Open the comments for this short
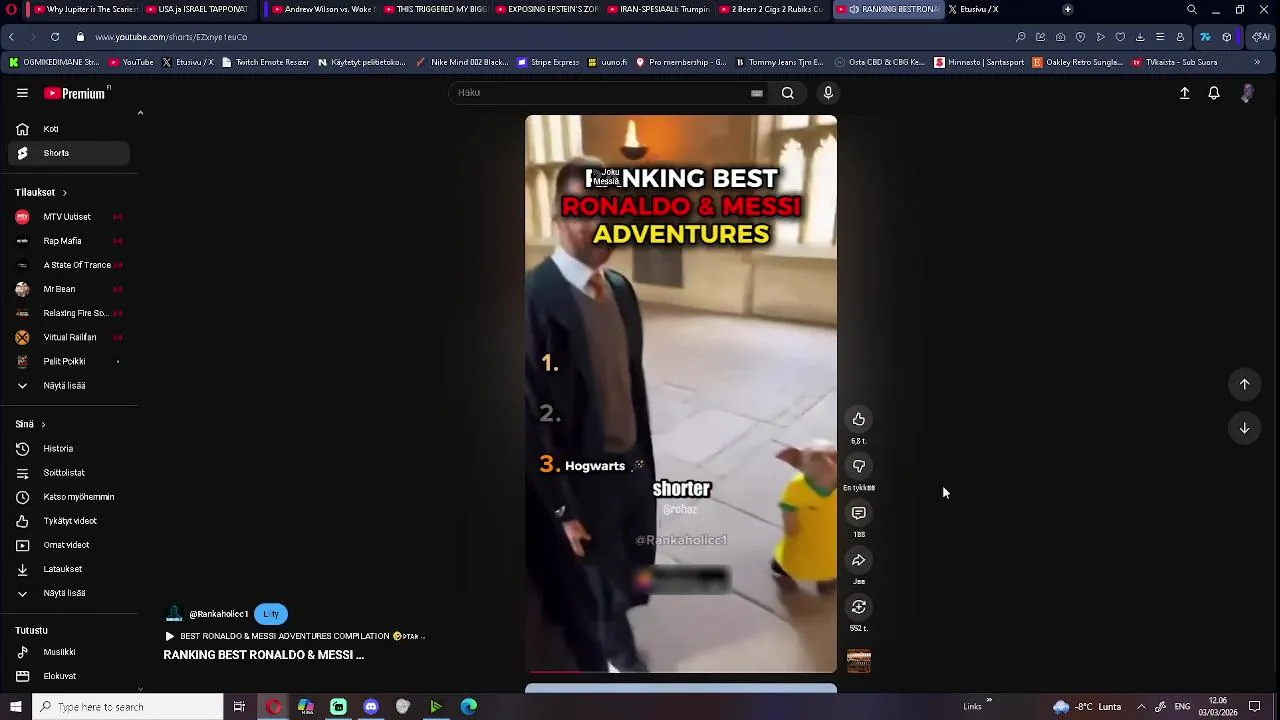This screenshot has height=720, width=1280. tap(859, 513)
